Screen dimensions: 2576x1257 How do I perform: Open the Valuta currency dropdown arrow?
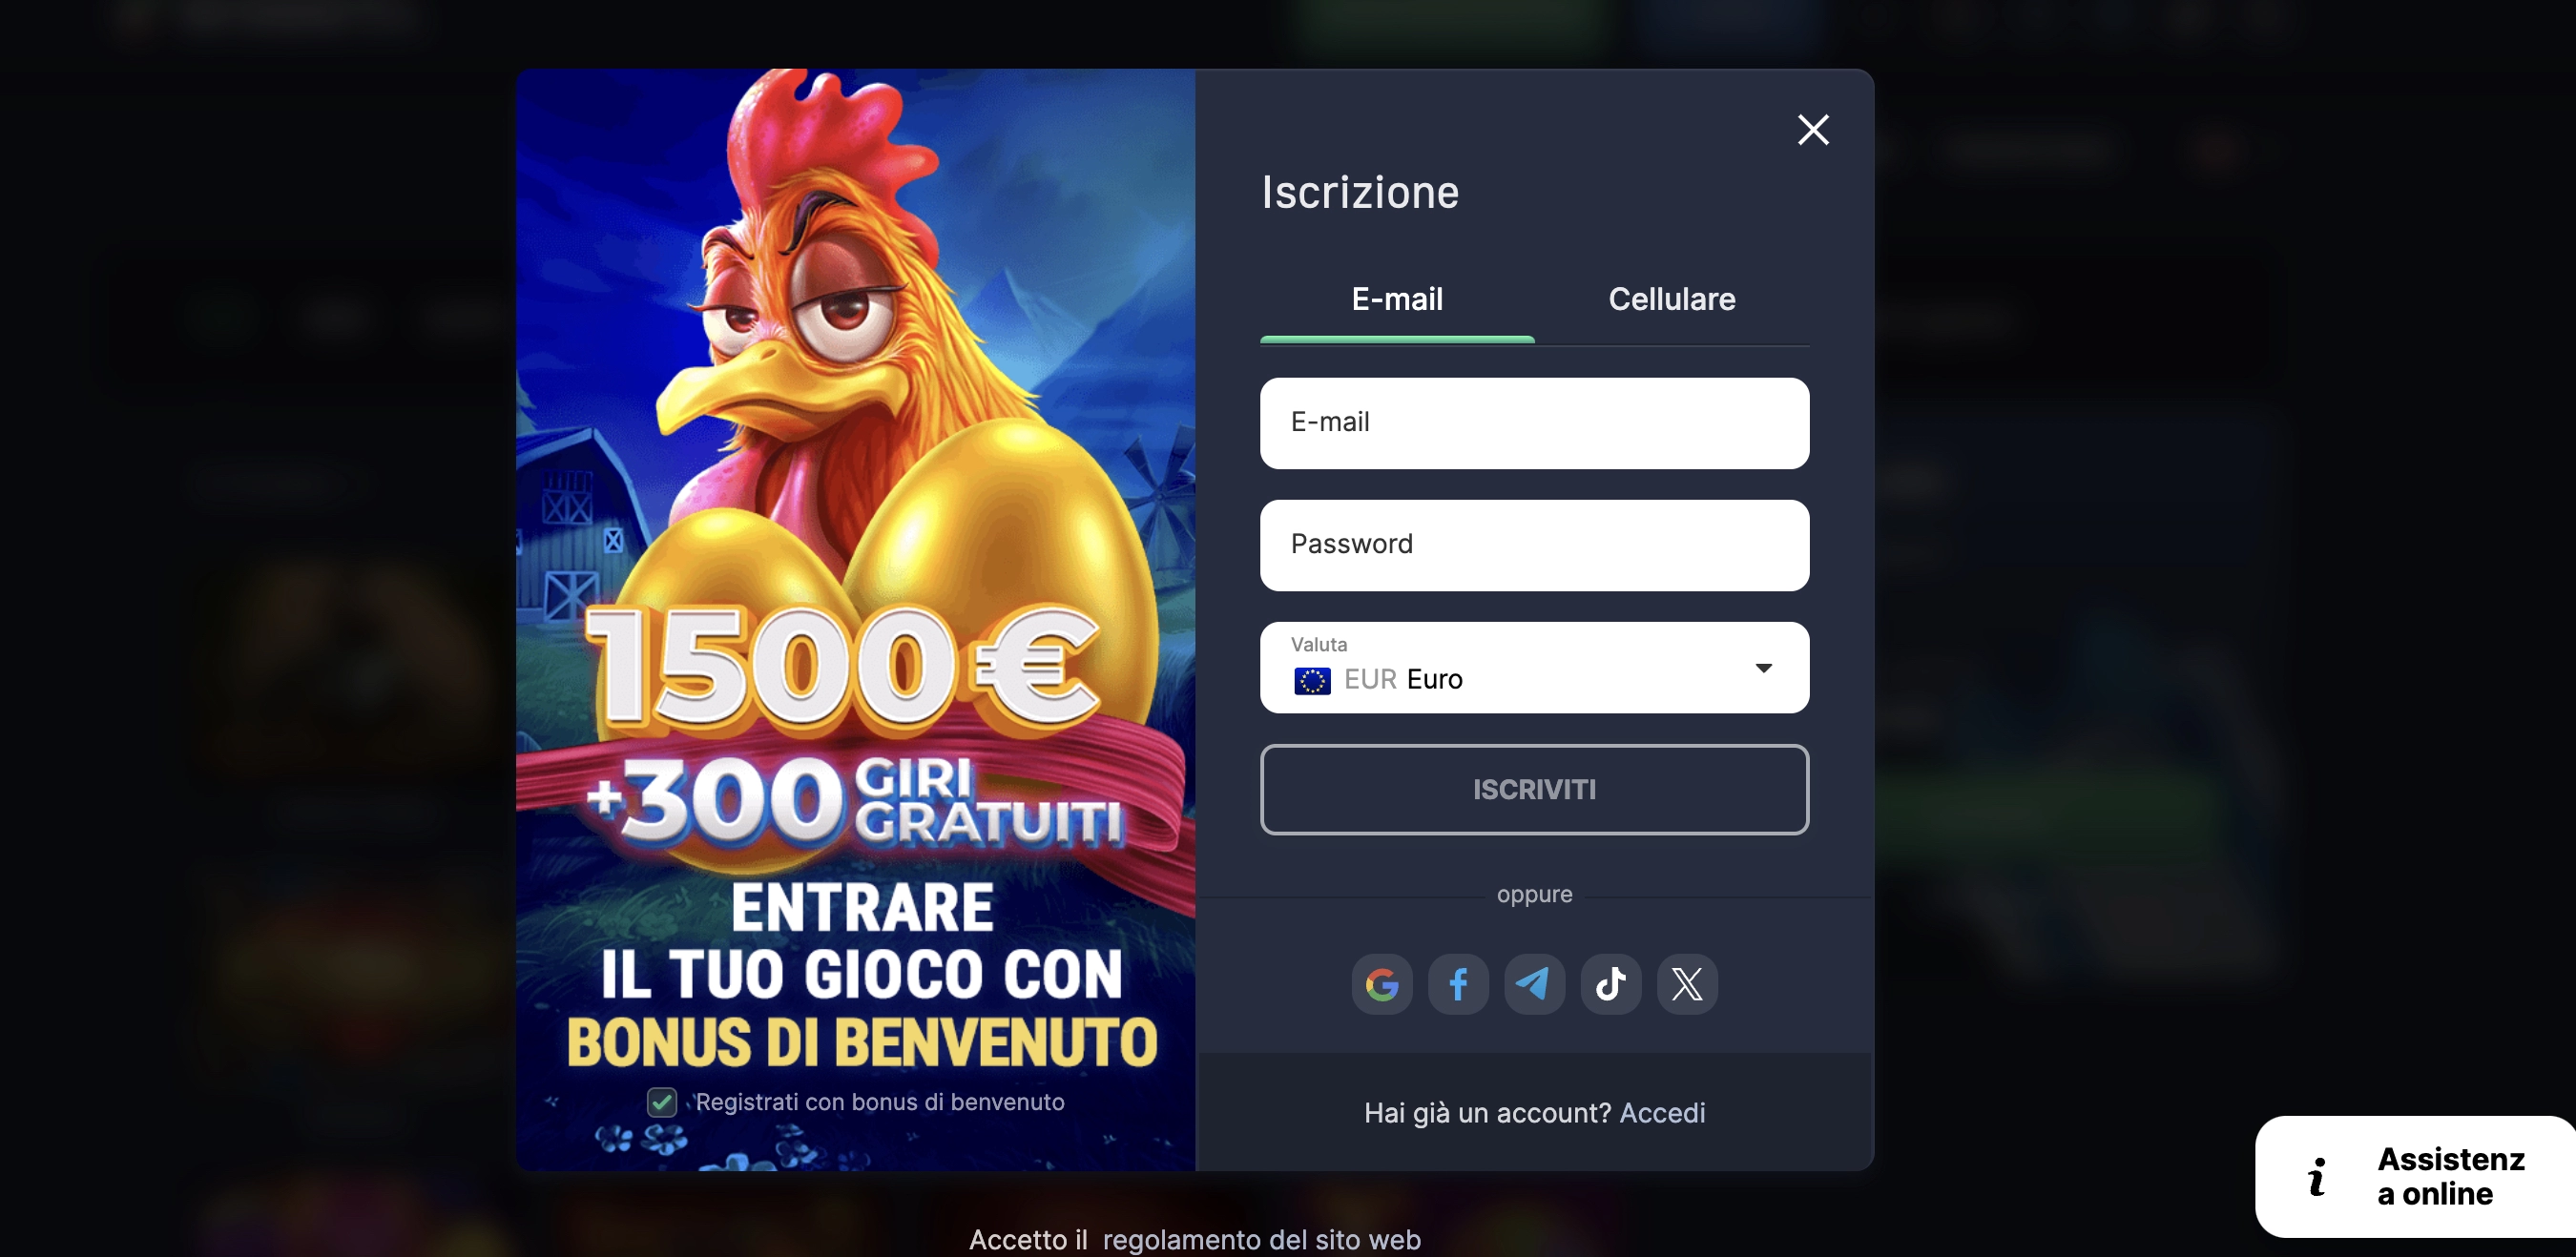tap(1764, 668)
